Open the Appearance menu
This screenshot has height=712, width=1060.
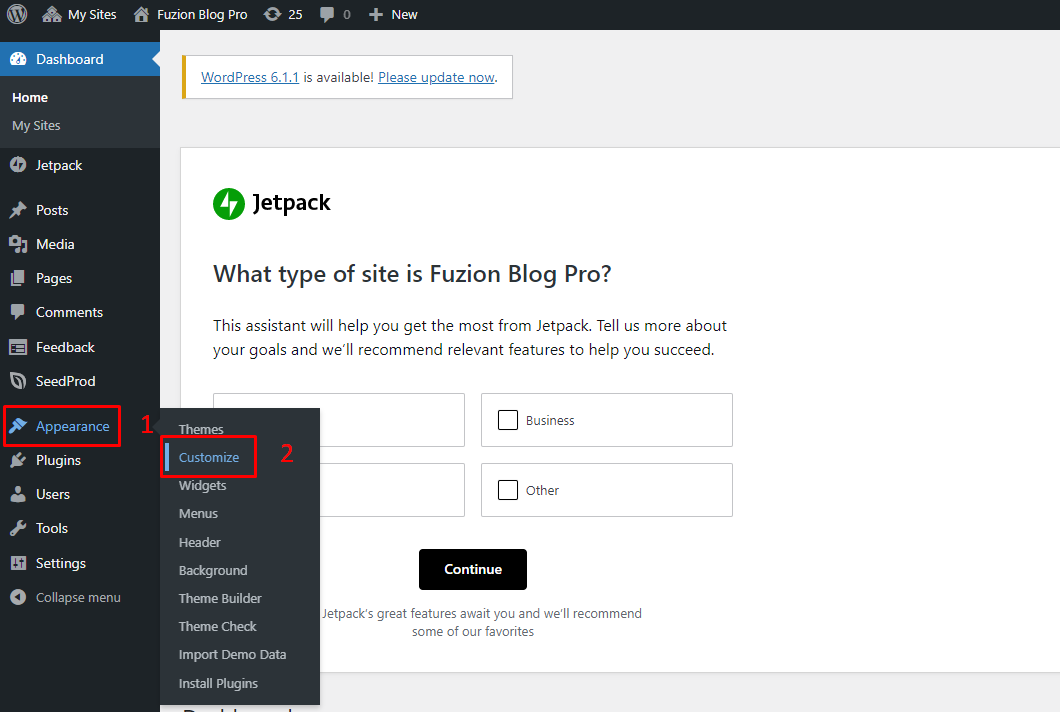coord(72,426)
